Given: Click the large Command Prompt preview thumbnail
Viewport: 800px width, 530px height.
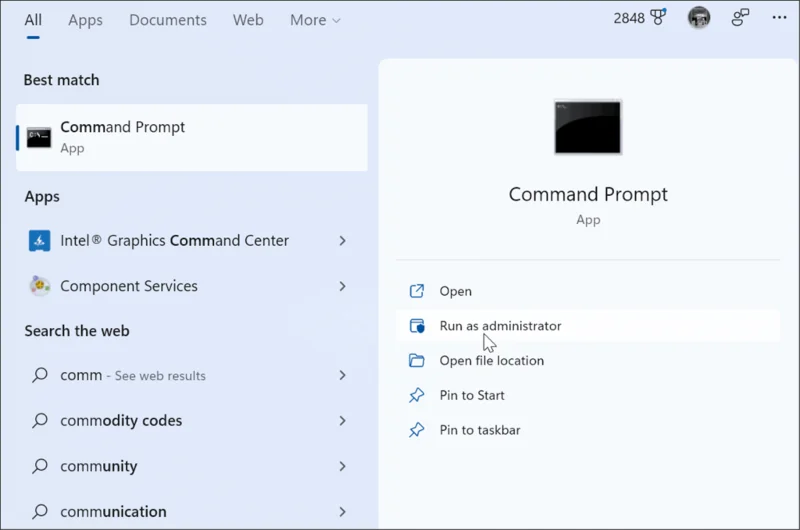Looking at the screenshot, I should coord(588,127).
